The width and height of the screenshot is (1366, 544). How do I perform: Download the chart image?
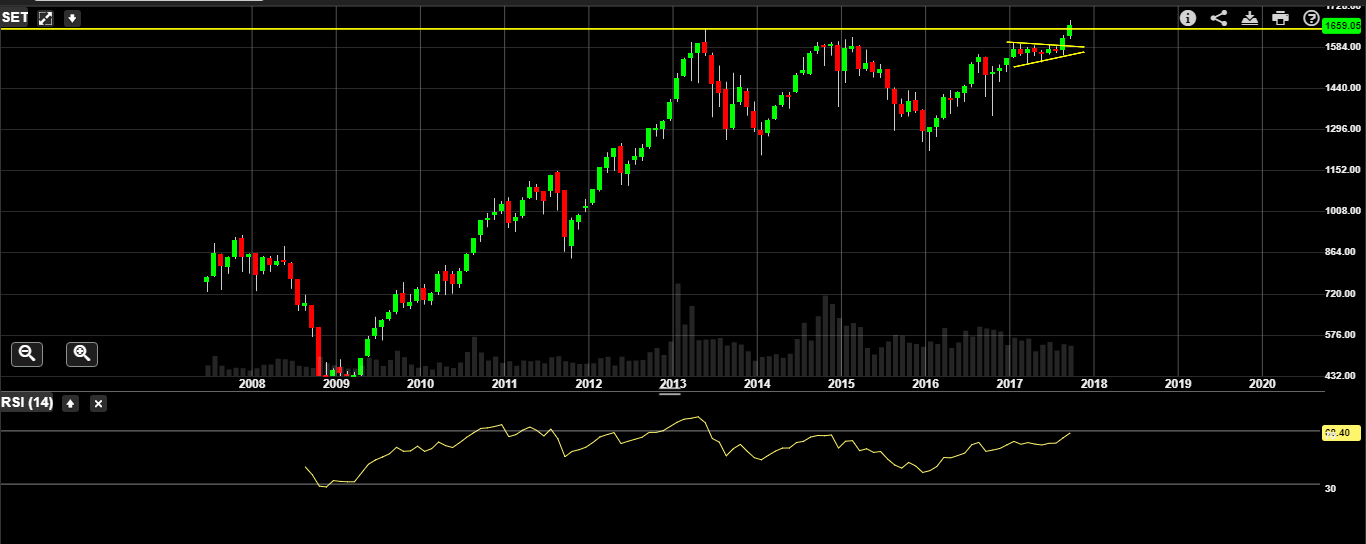coord(1249,18)
